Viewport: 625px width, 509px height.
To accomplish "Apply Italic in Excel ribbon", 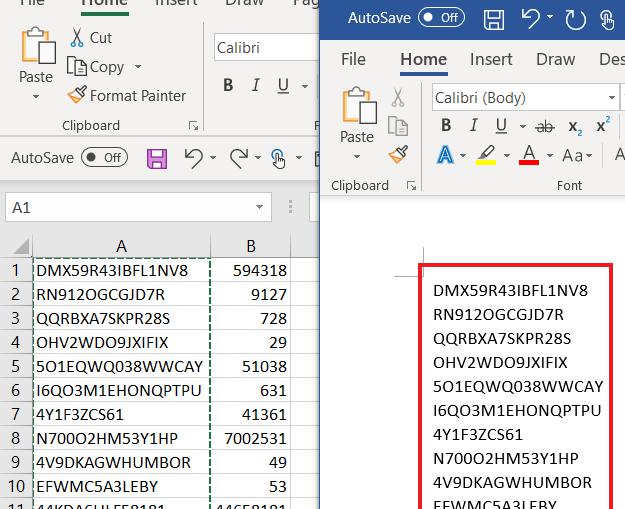I will (x=256, y=85).
